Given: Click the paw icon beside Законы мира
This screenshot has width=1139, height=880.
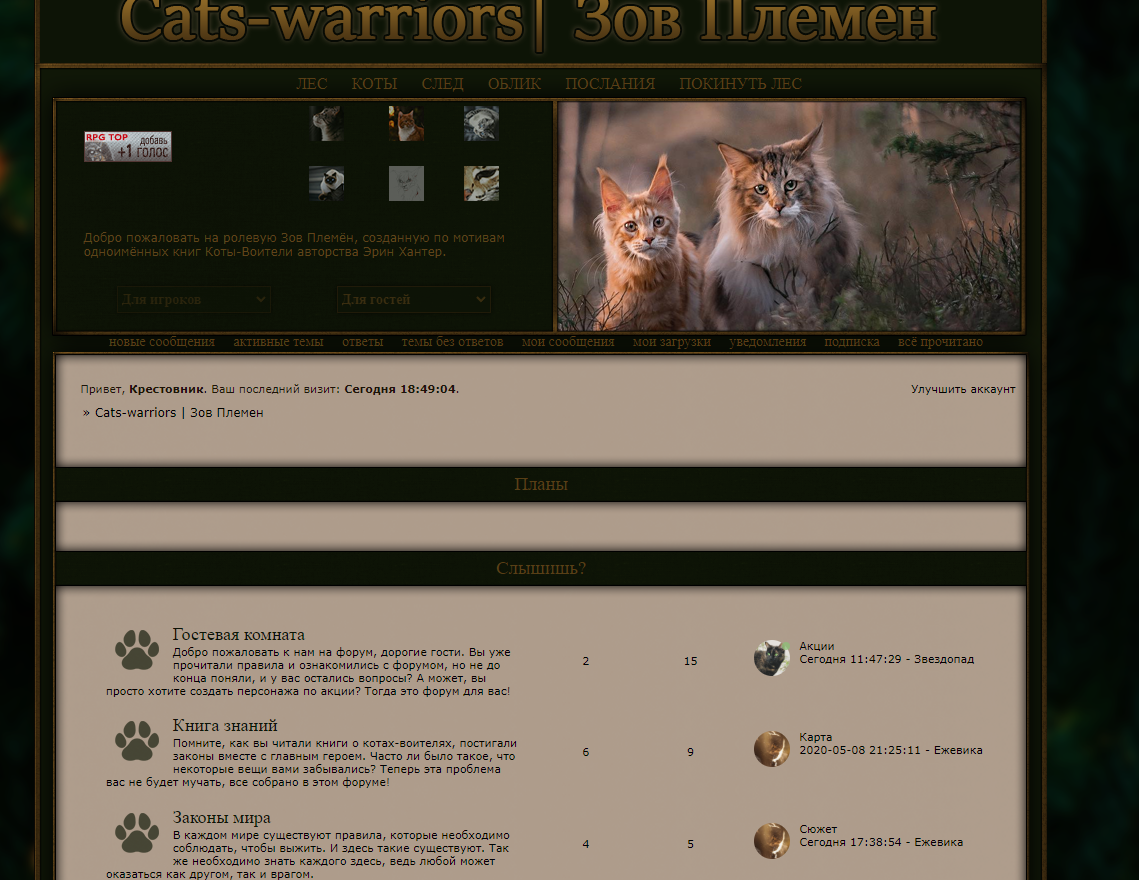Looking at the screenshot, I should click(137, 832).
